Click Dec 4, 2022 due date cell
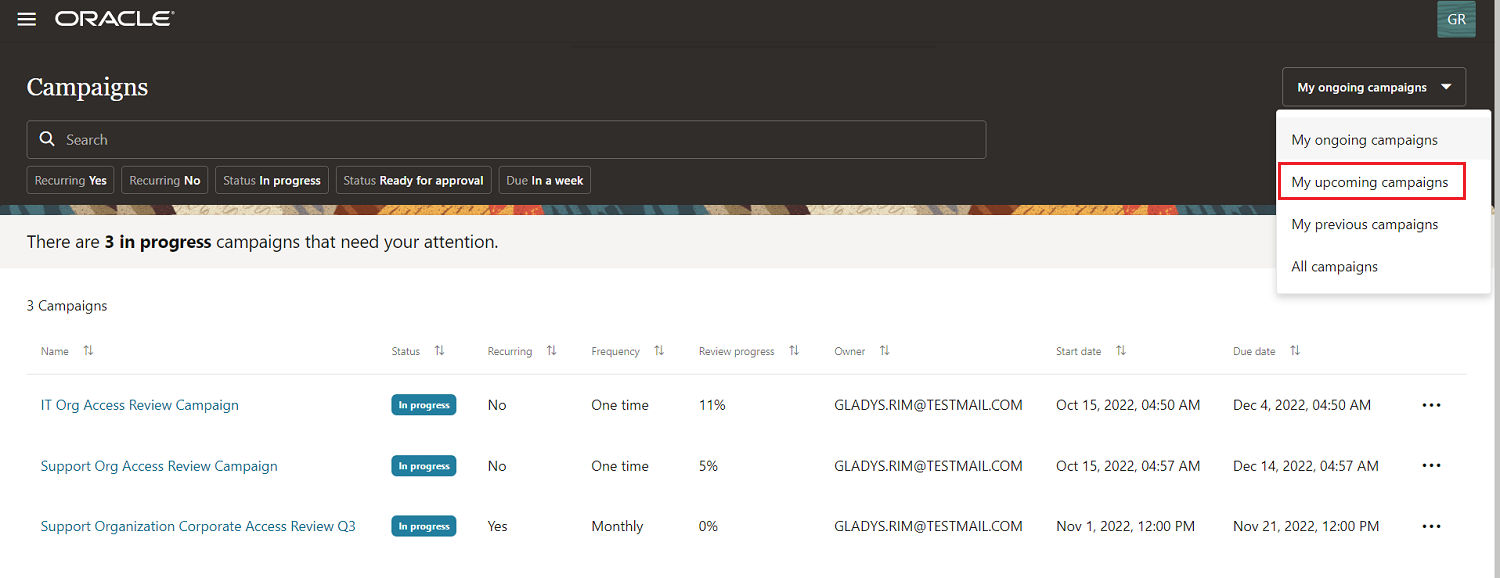Image resolution: width=1500 pixels, height=578 pixels. coord(1302,405)
